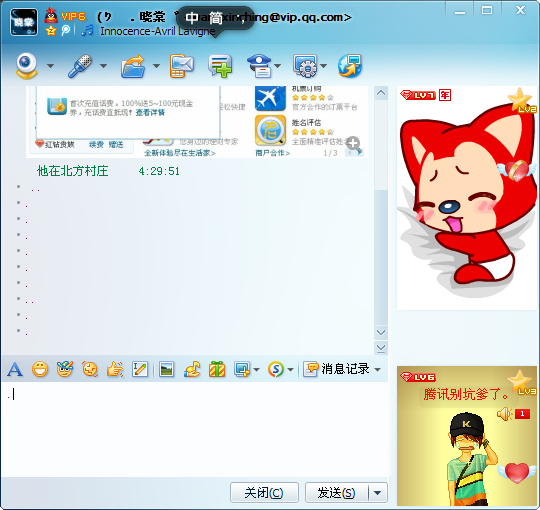Click the contact avatar in title bar
This screenshot has height=510, width=540.
click(x=24, y=22)
